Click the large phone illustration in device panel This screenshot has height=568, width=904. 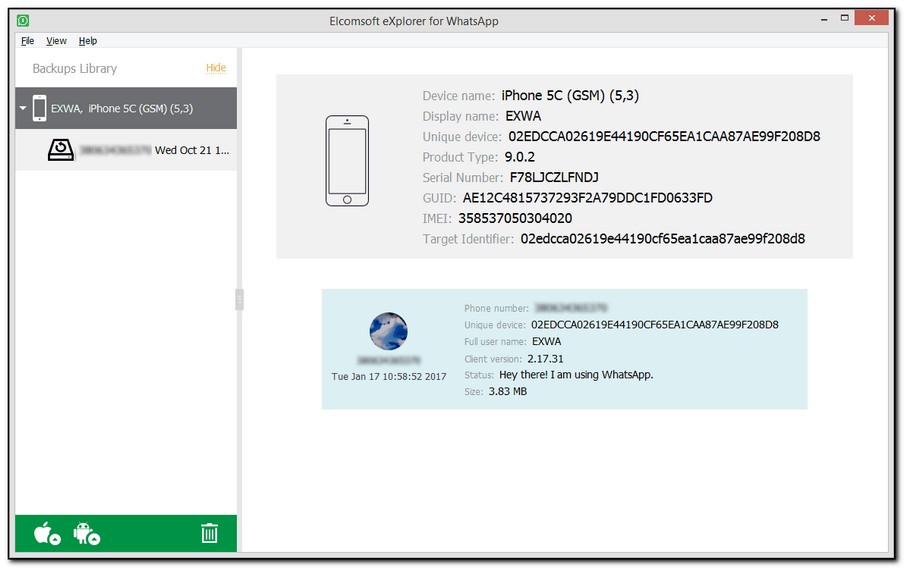click(x=346, y=161)
